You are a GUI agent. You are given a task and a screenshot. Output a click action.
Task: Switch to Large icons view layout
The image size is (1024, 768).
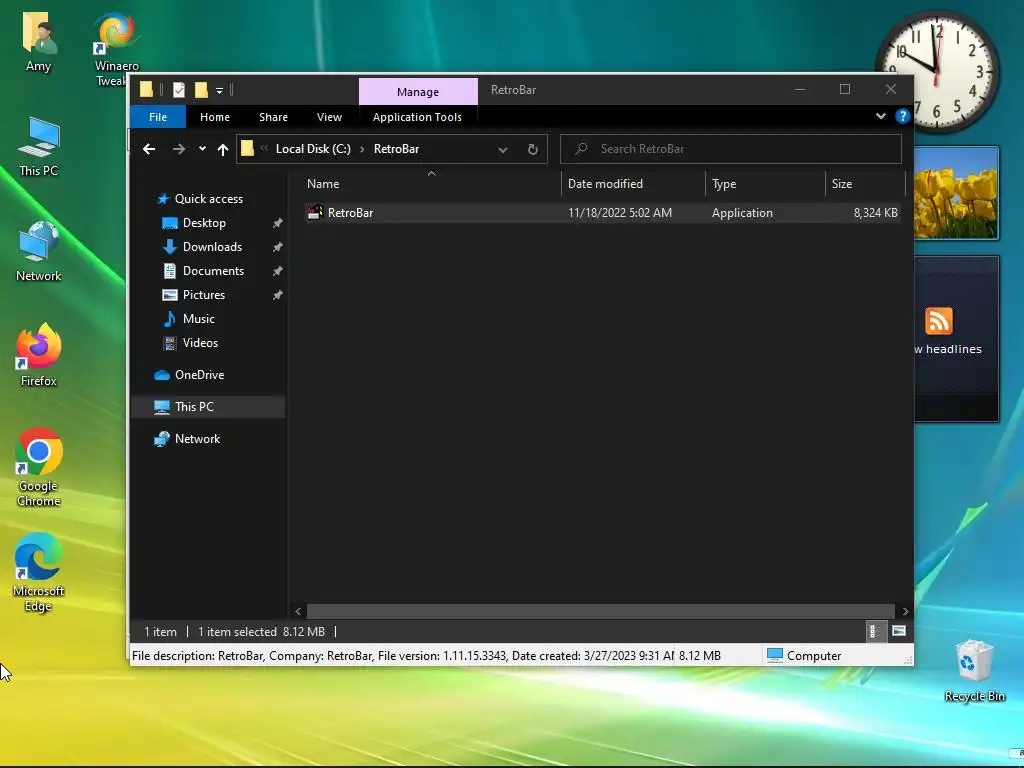[899, 632]
